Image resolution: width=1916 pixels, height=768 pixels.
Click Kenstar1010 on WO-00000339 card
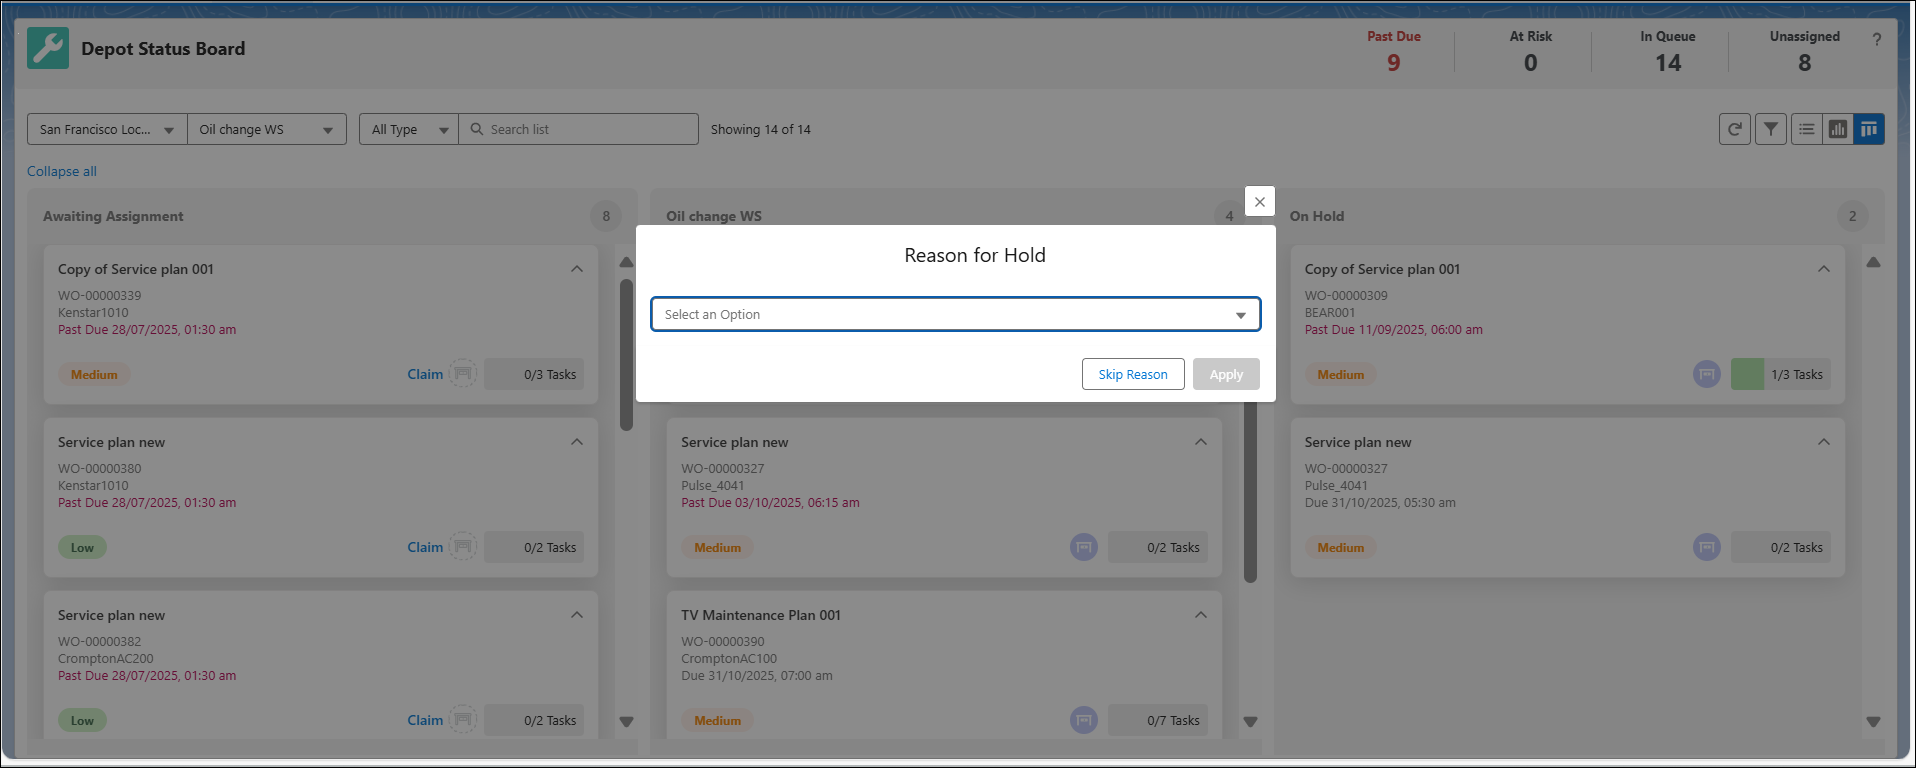click(x=93, y=312)
